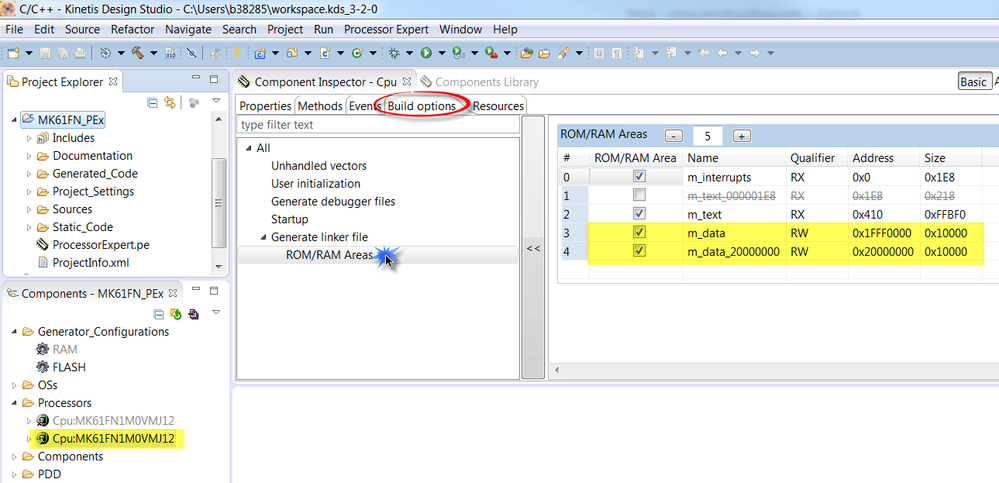Switch to the Resources tab

coord(498,106)
